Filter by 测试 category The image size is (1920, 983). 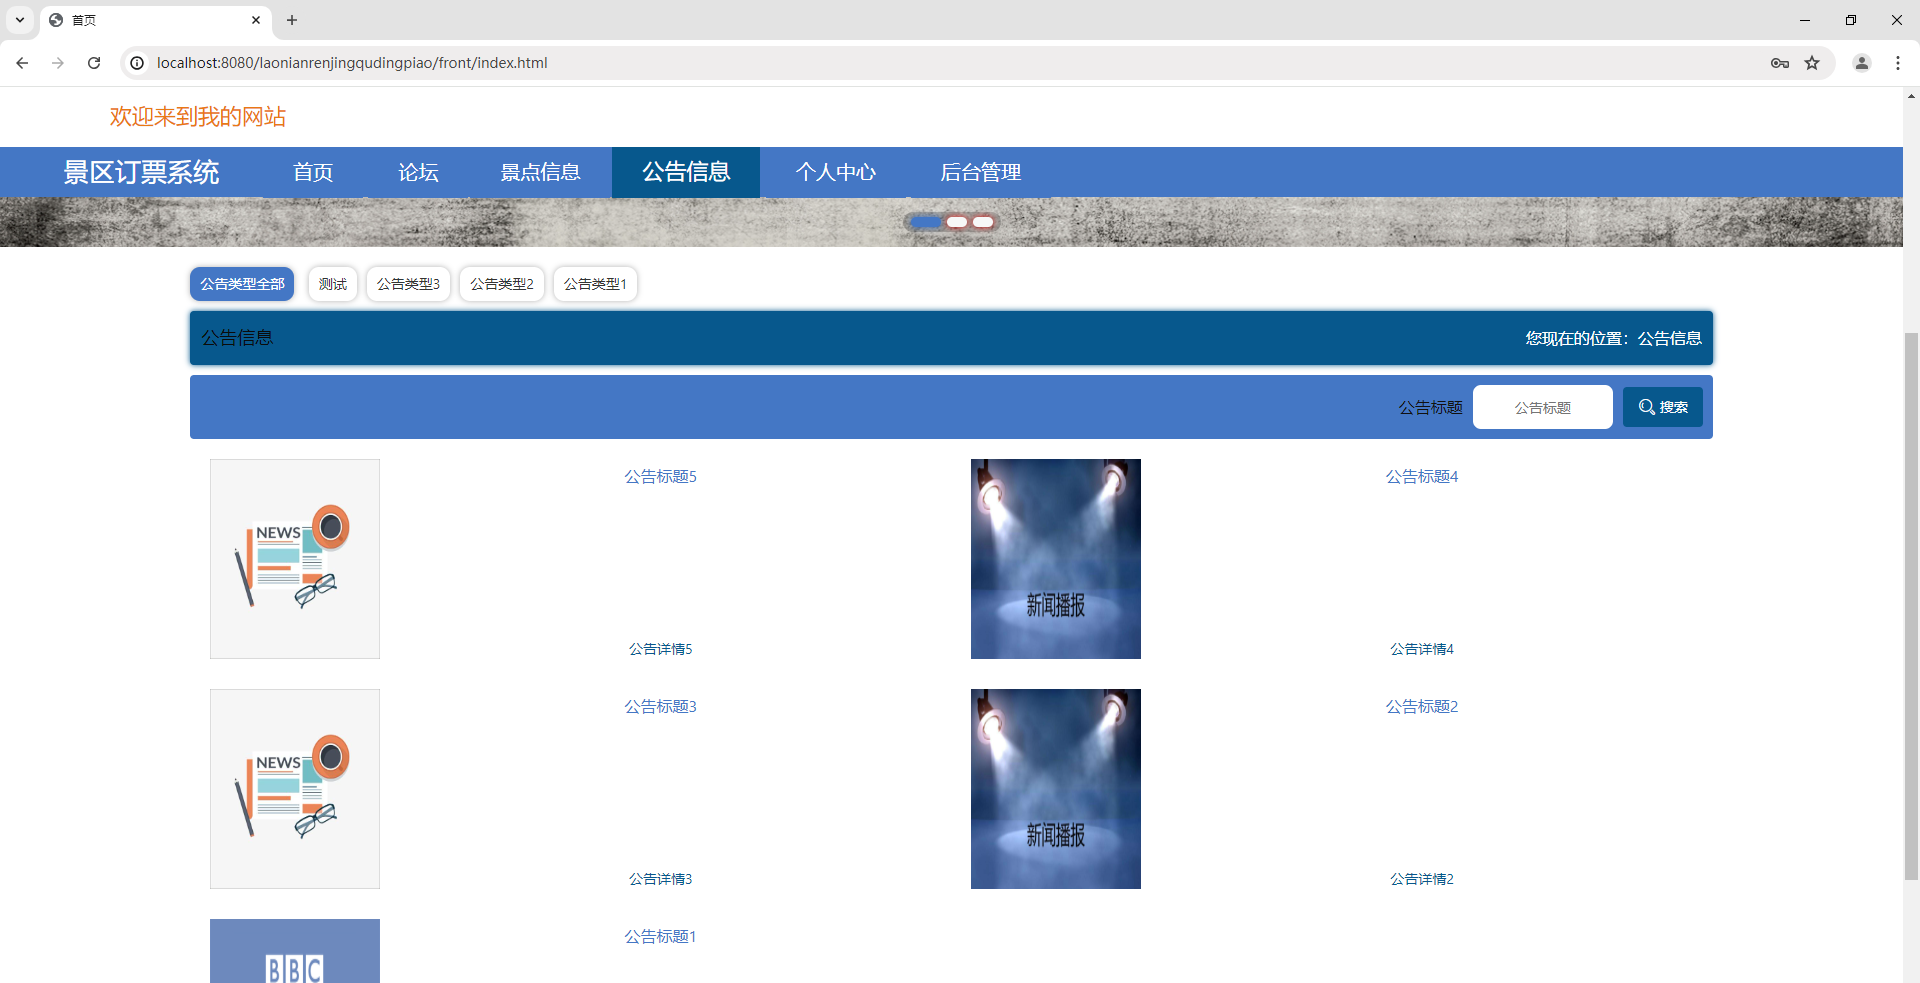tap(333, 284)
